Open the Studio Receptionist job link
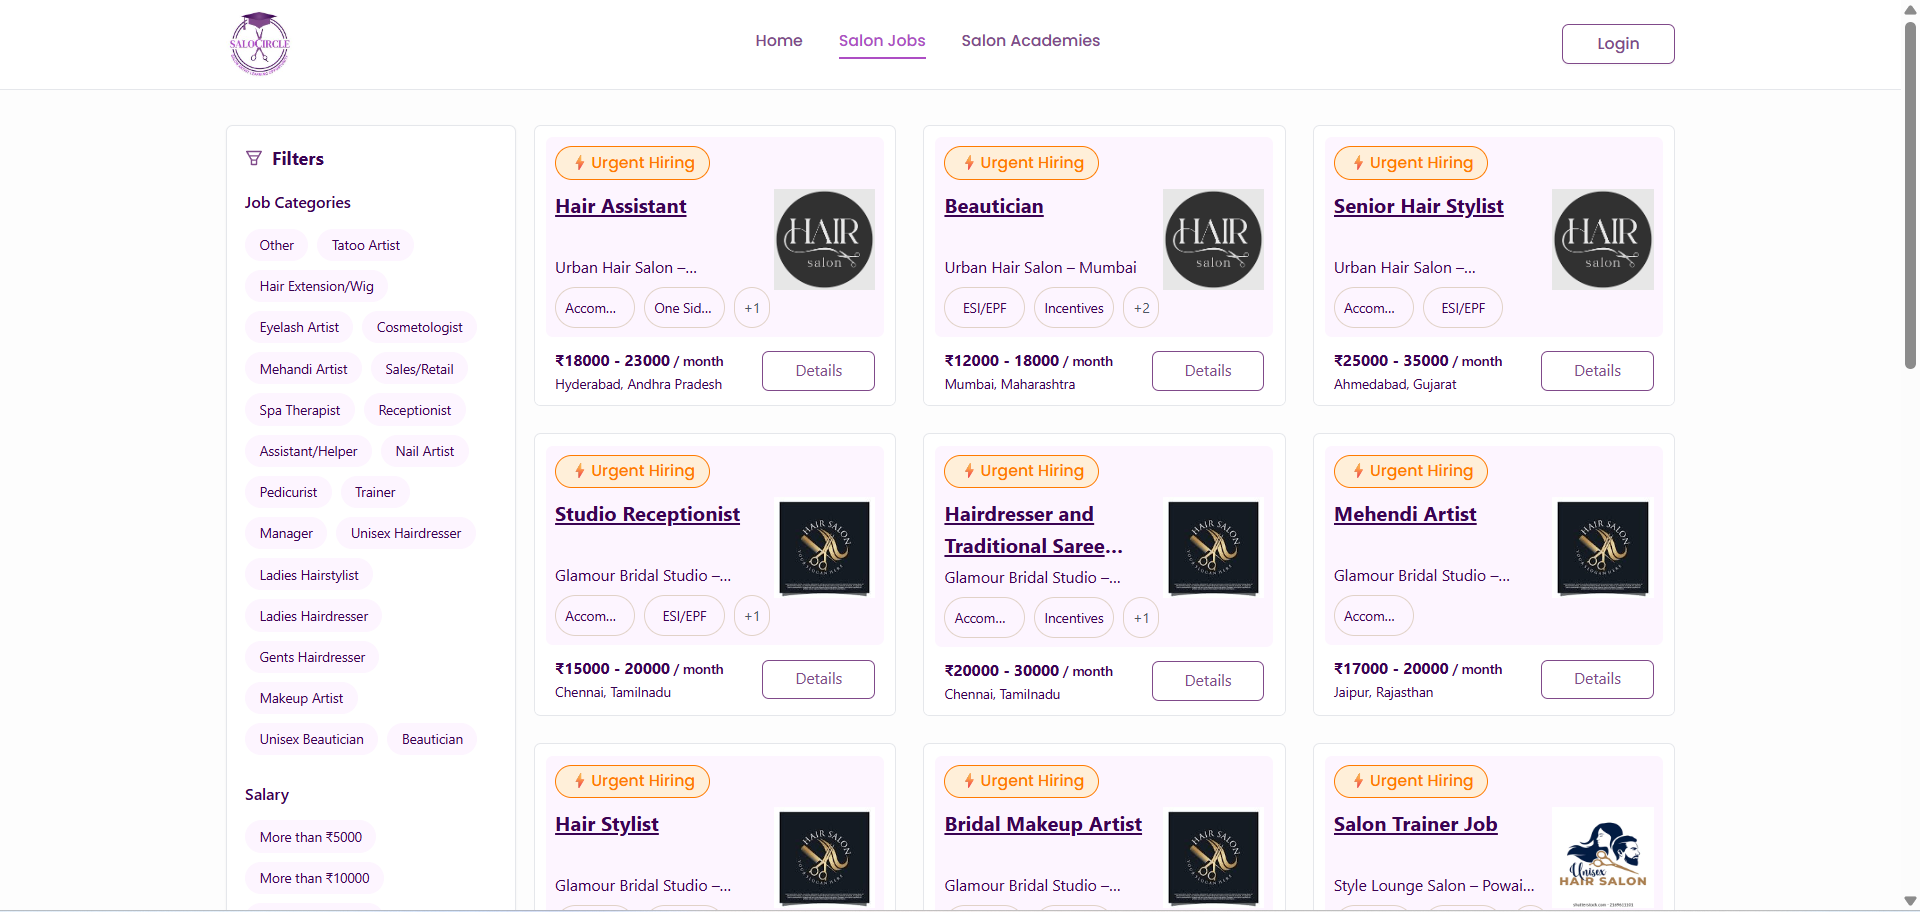The height and width of the screenshot is (912, 1920). [x=648, y=514]
